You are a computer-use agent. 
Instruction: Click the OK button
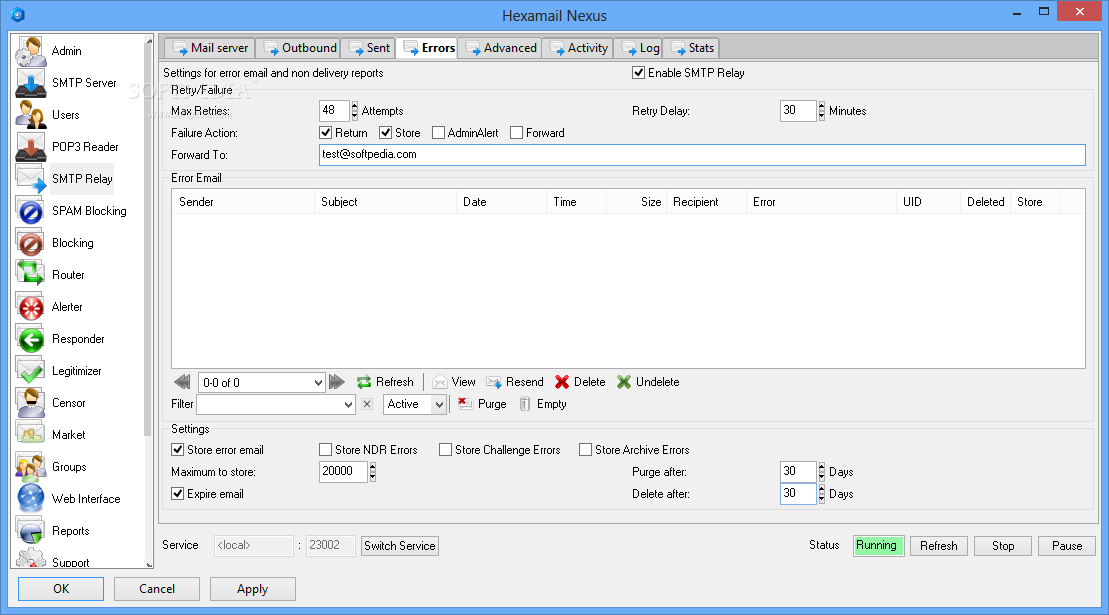click(x=61, y=589)
